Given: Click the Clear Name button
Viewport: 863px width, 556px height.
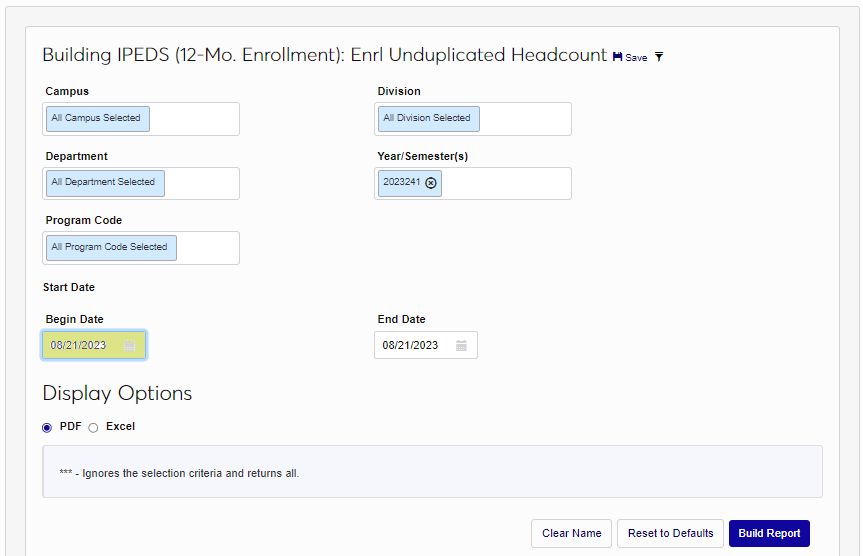Looking at the screenshot, I should (571, 533).
